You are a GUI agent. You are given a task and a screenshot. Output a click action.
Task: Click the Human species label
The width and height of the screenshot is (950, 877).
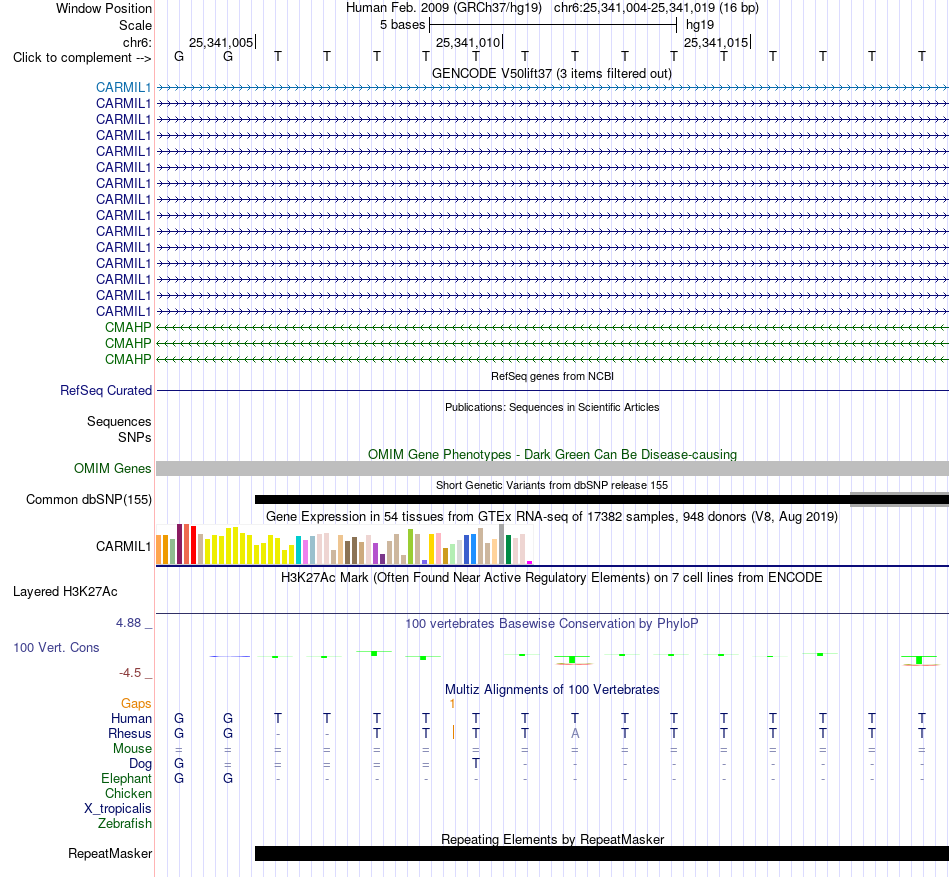(x=131, y=718)
